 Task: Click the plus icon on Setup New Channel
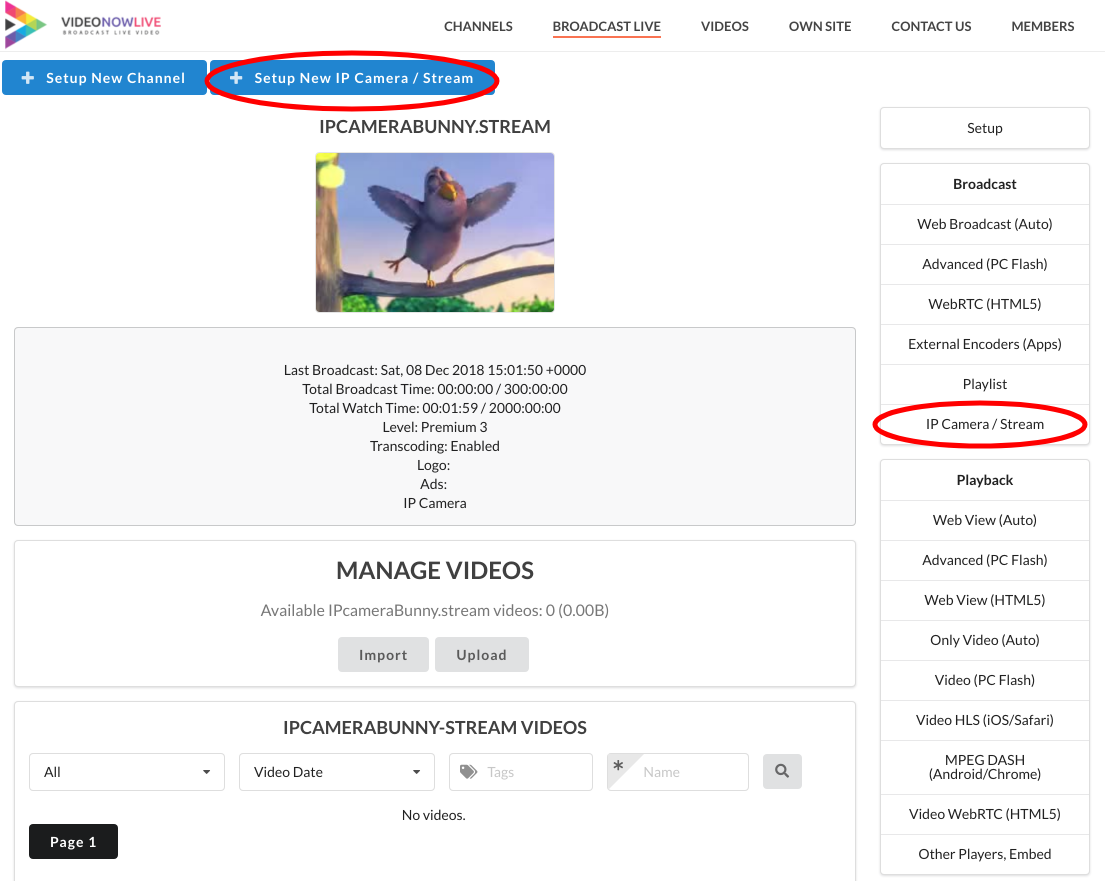pyautogui.click(x=25, y=77)
